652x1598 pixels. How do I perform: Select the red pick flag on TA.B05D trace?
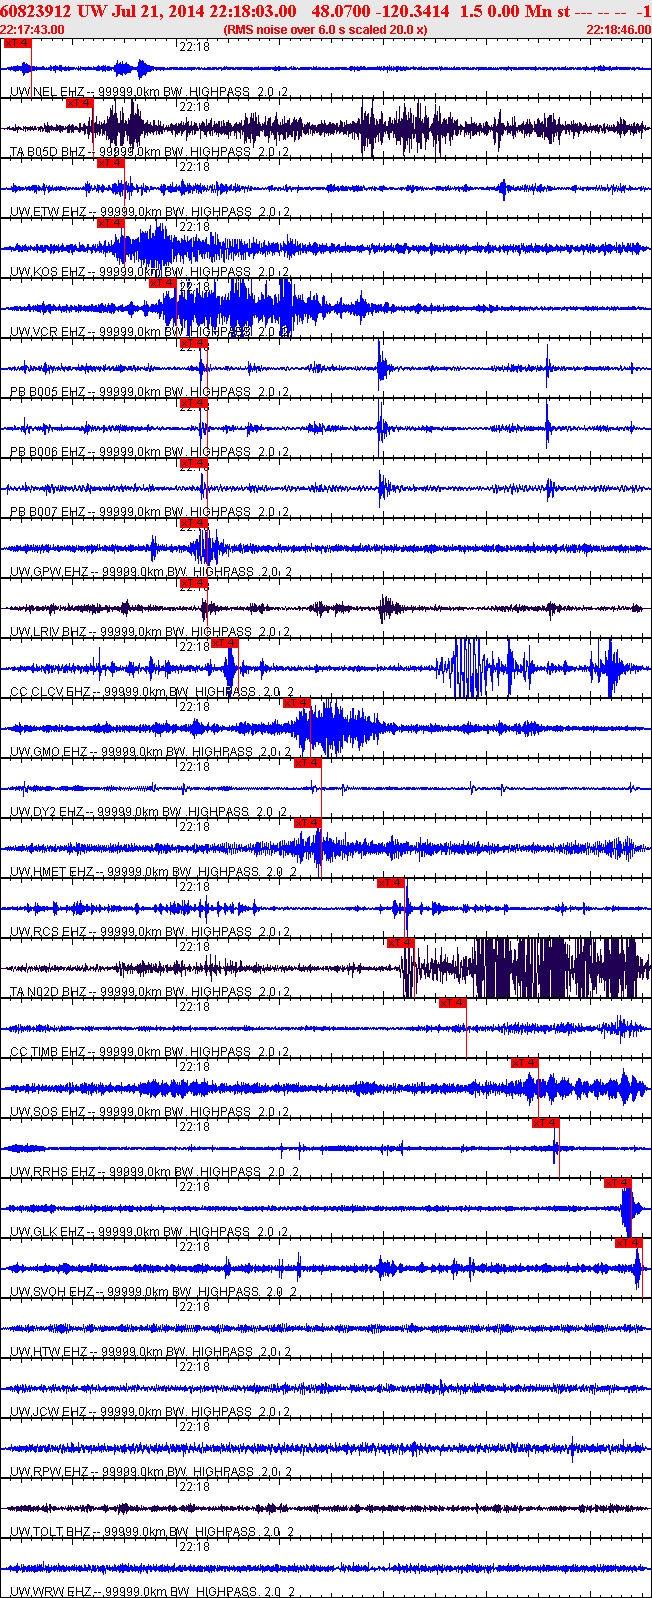80,103
